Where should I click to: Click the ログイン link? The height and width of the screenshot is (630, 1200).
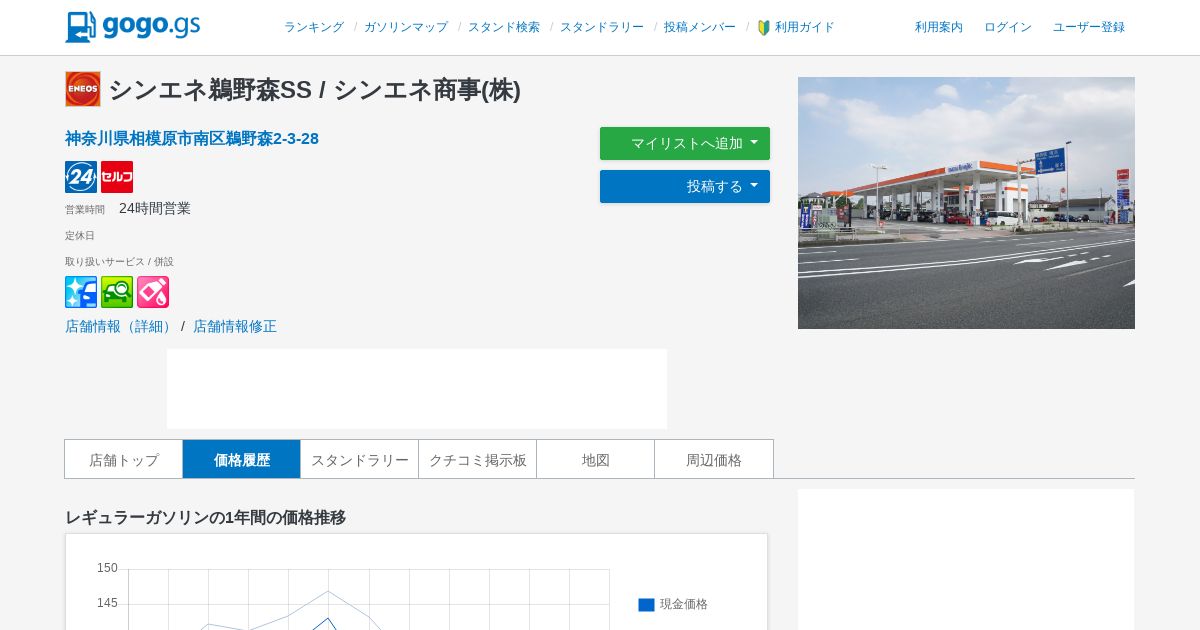1008,27
